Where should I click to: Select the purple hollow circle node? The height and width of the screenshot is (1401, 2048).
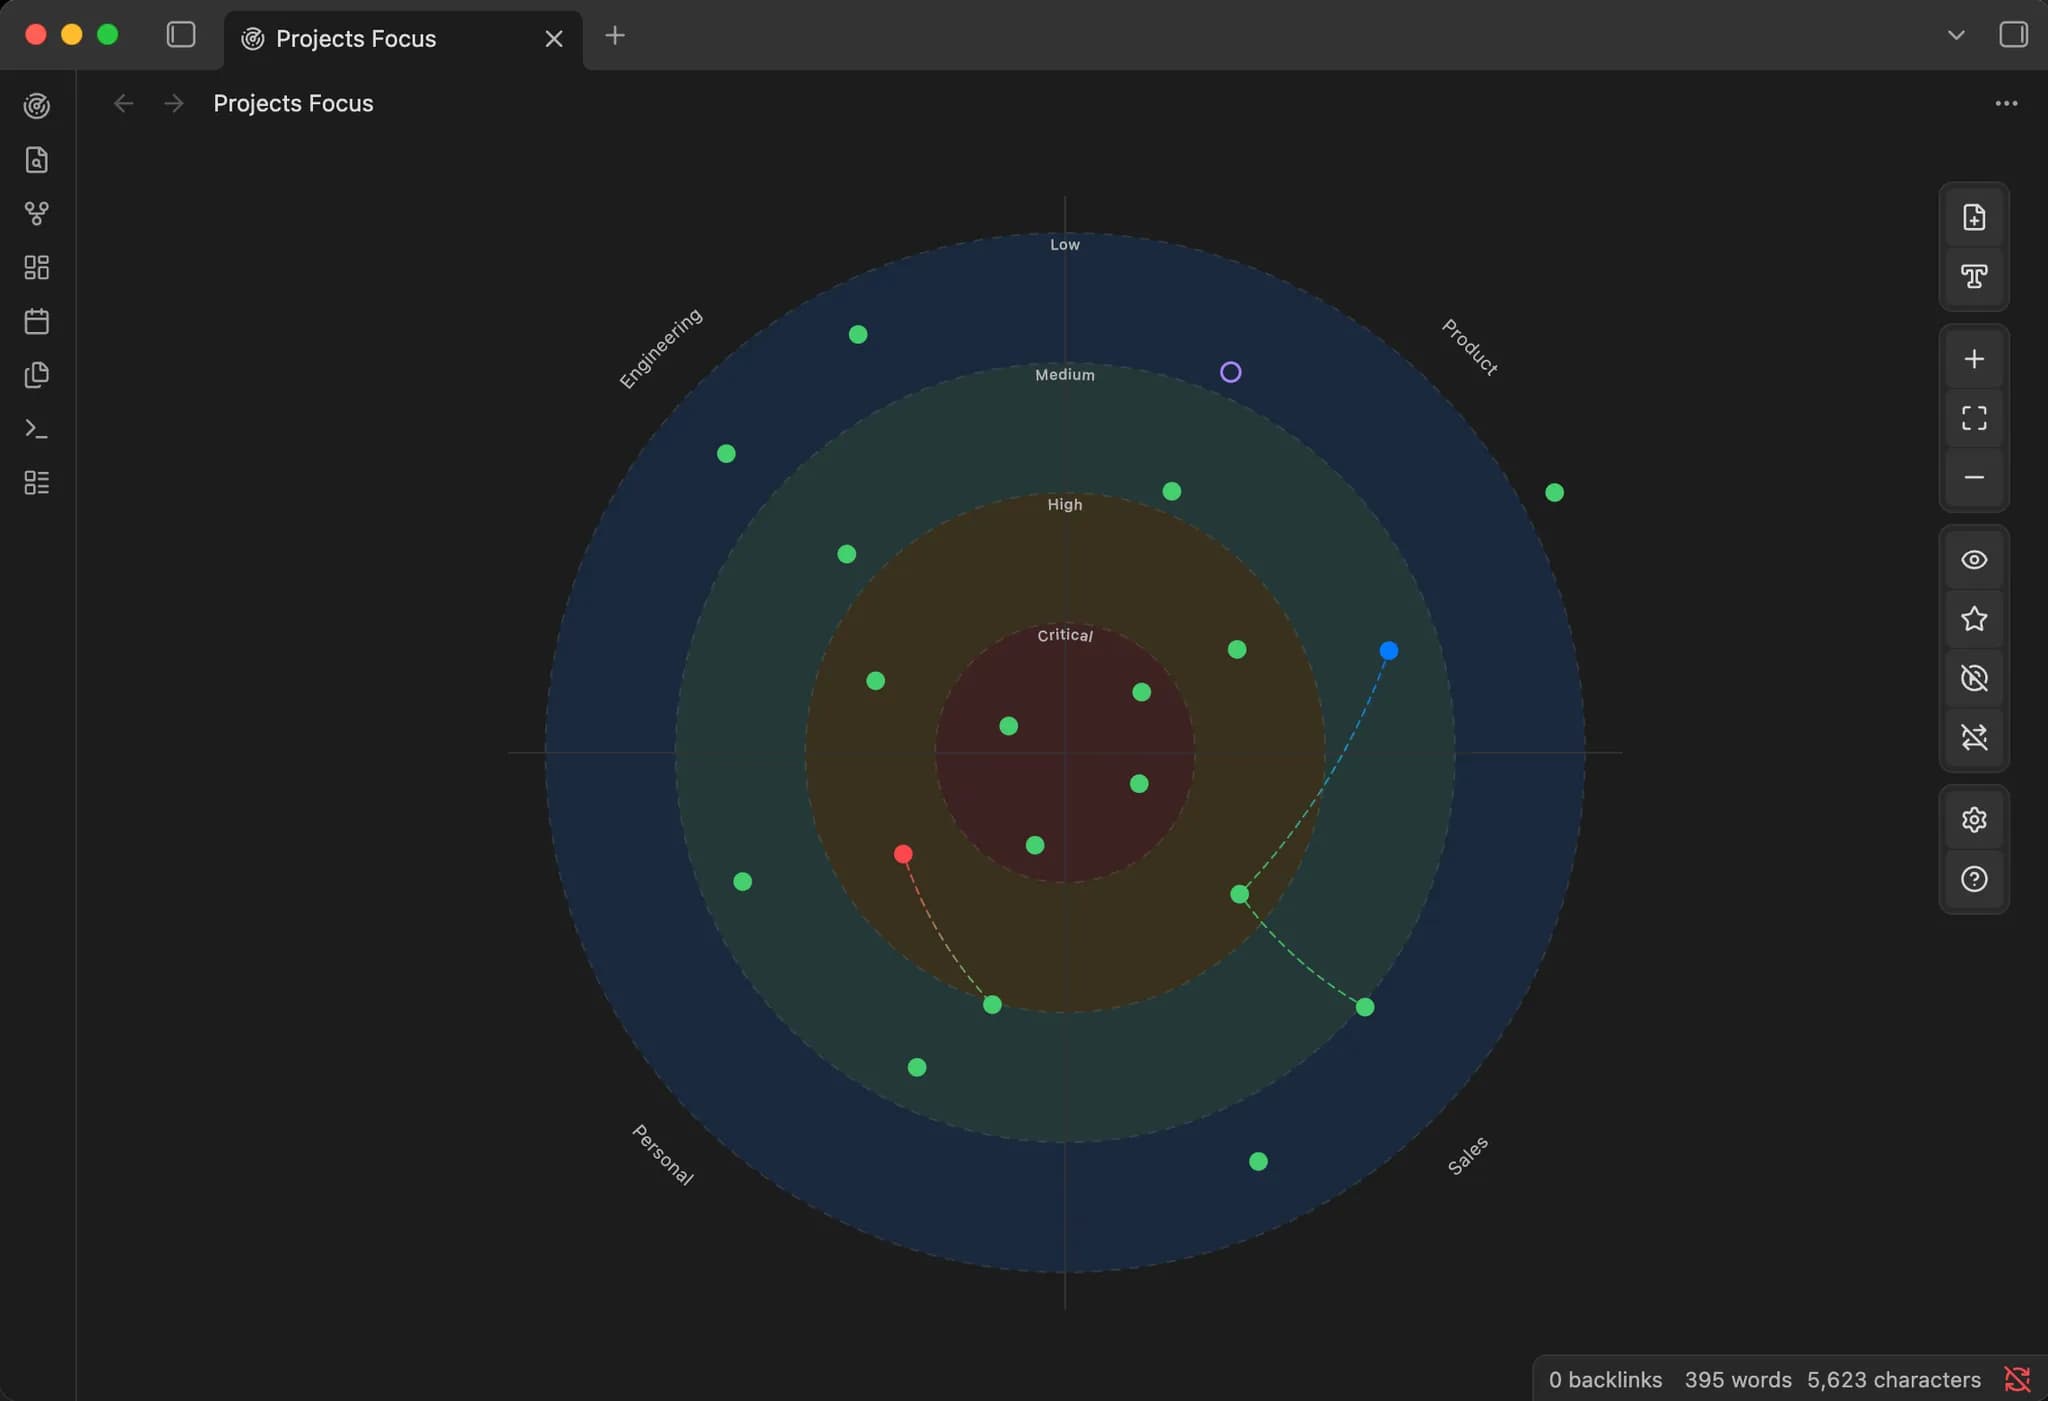click(1231, 372)
